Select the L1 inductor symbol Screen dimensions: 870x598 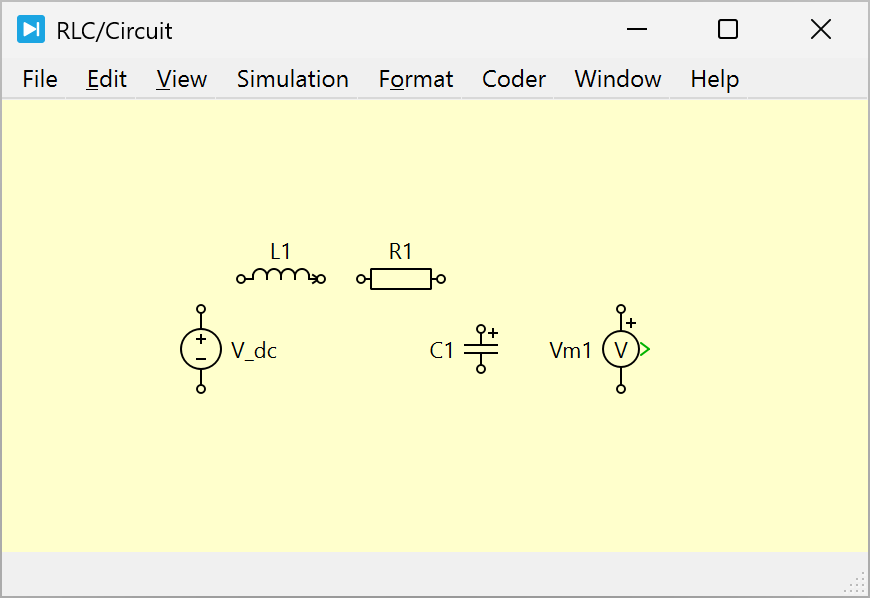pos(281,277)
